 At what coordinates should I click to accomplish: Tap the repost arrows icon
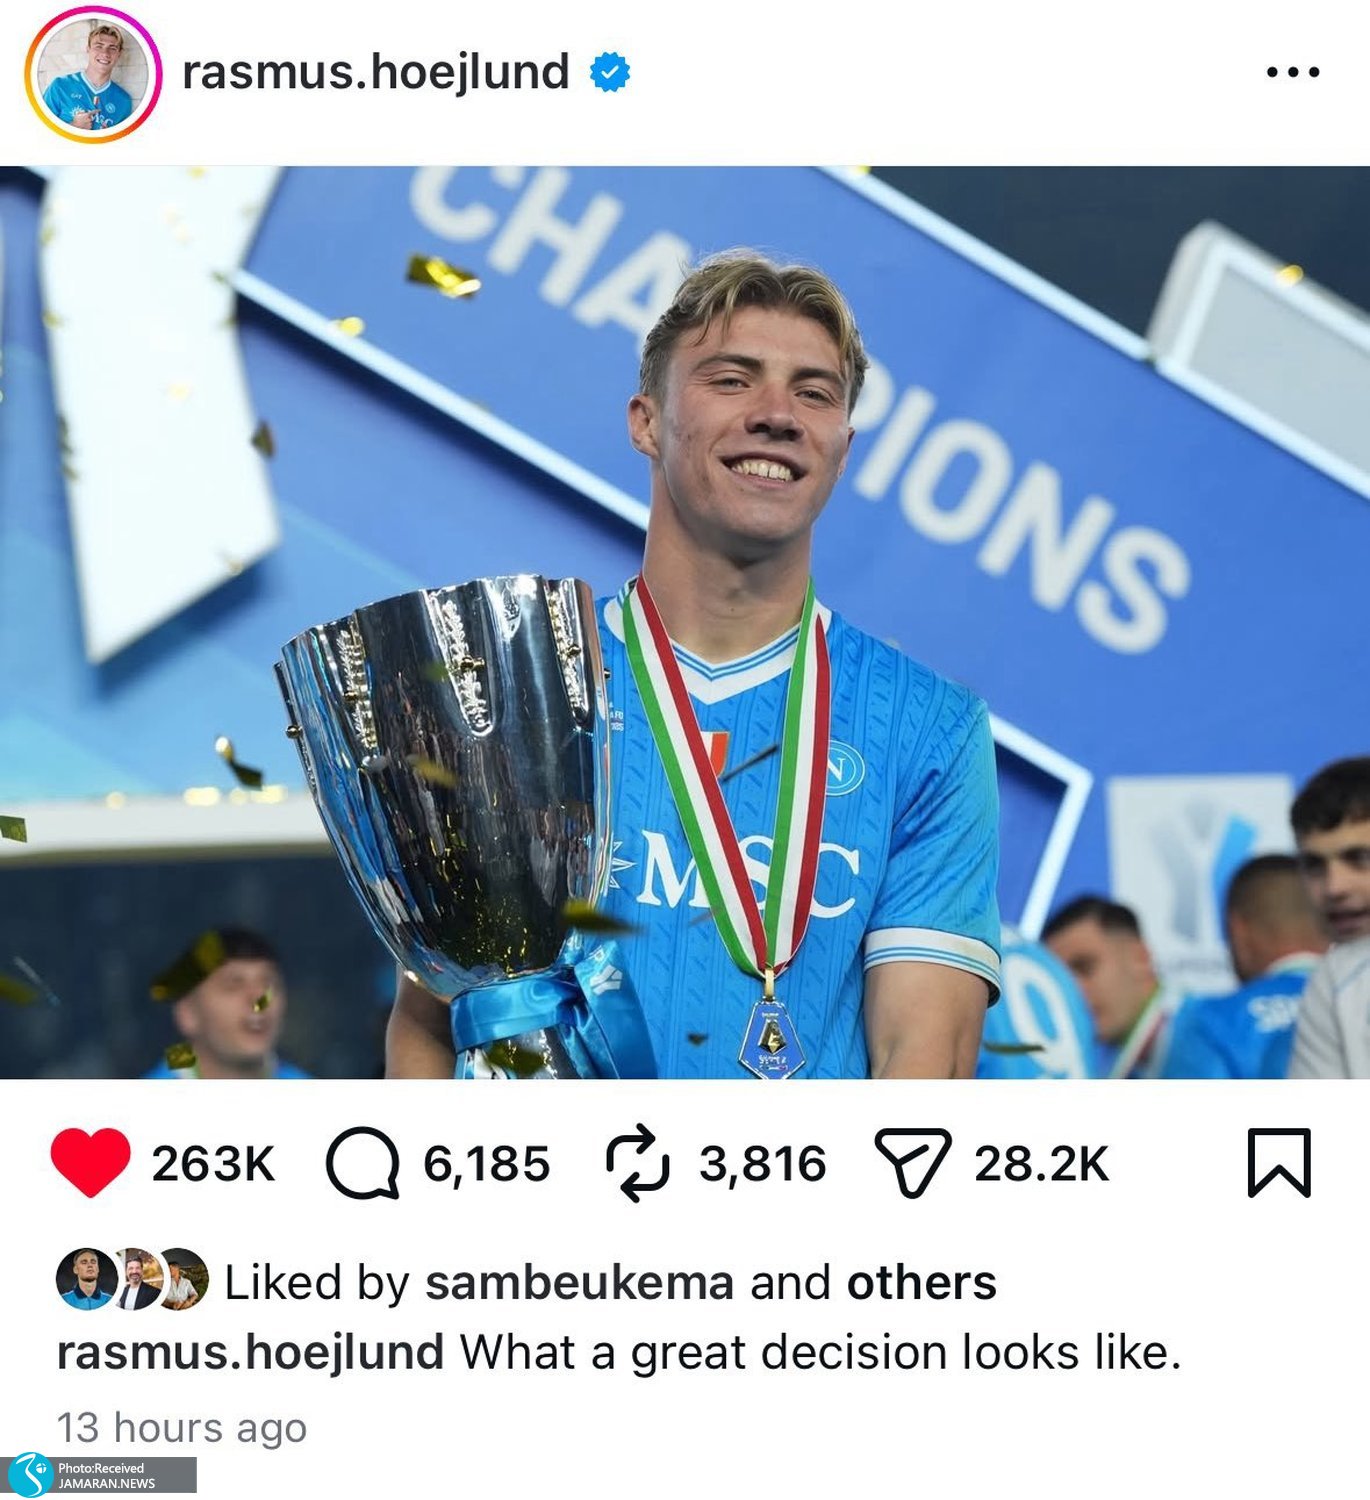pyautogui.click(x=638, y=1163)
